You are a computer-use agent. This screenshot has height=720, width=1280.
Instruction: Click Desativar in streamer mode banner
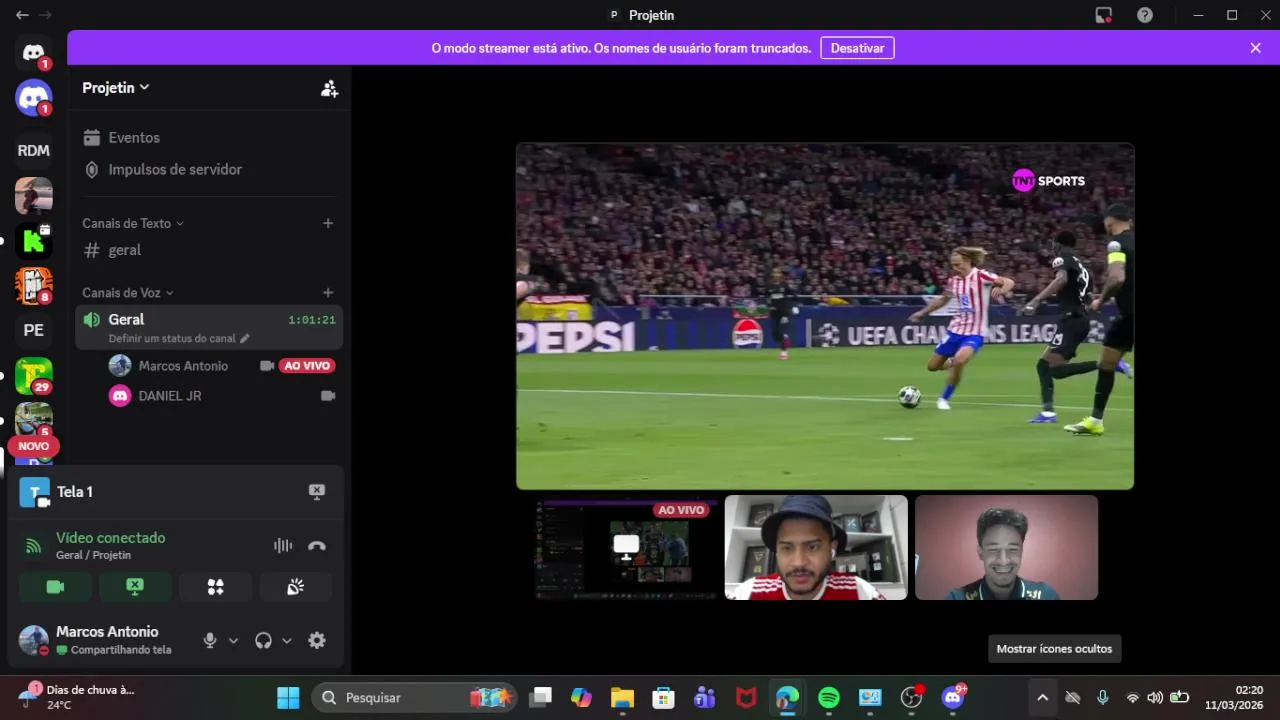point(857,48)
